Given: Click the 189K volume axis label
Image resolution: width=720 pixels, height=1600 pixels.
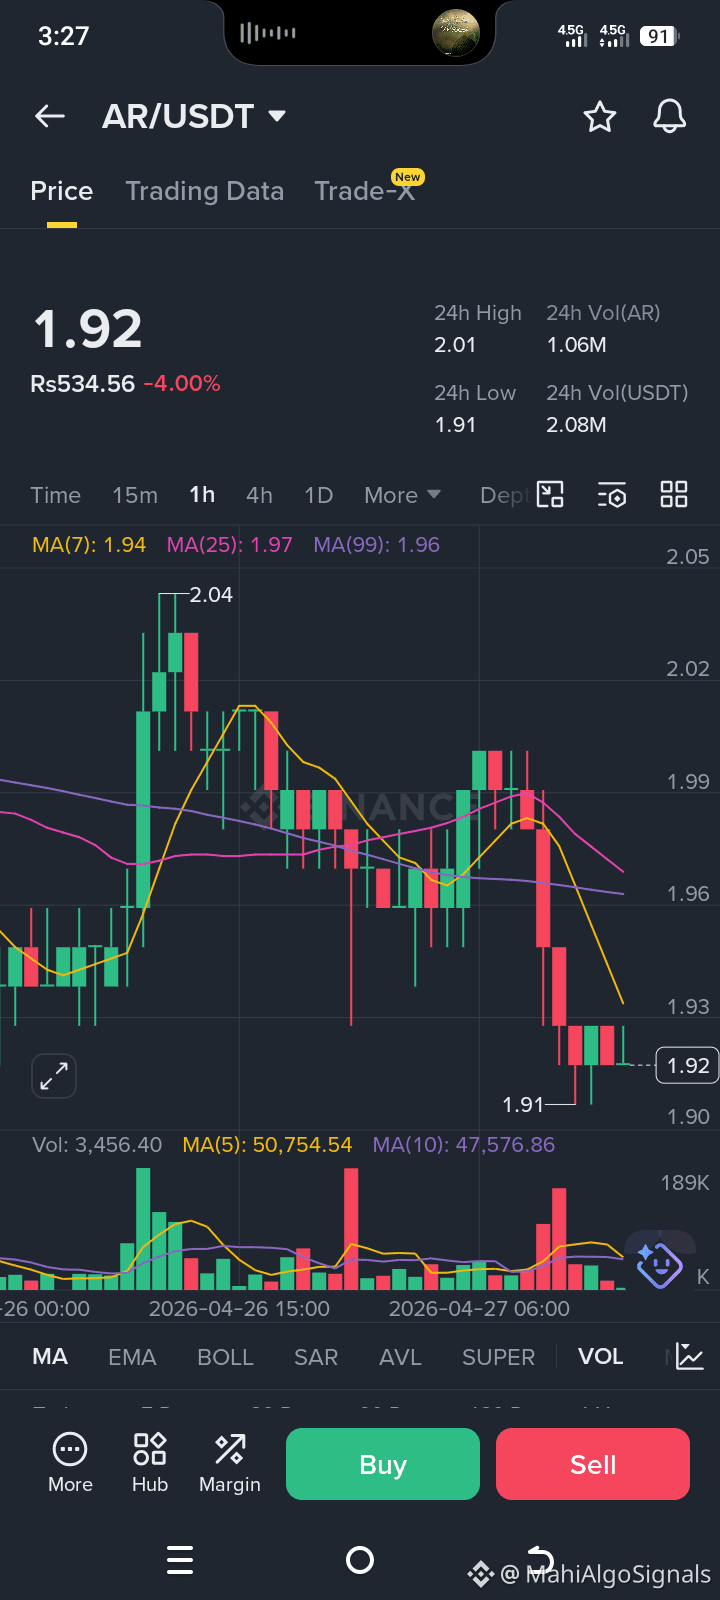Looking at the screenshot, I should [685, 1183].
